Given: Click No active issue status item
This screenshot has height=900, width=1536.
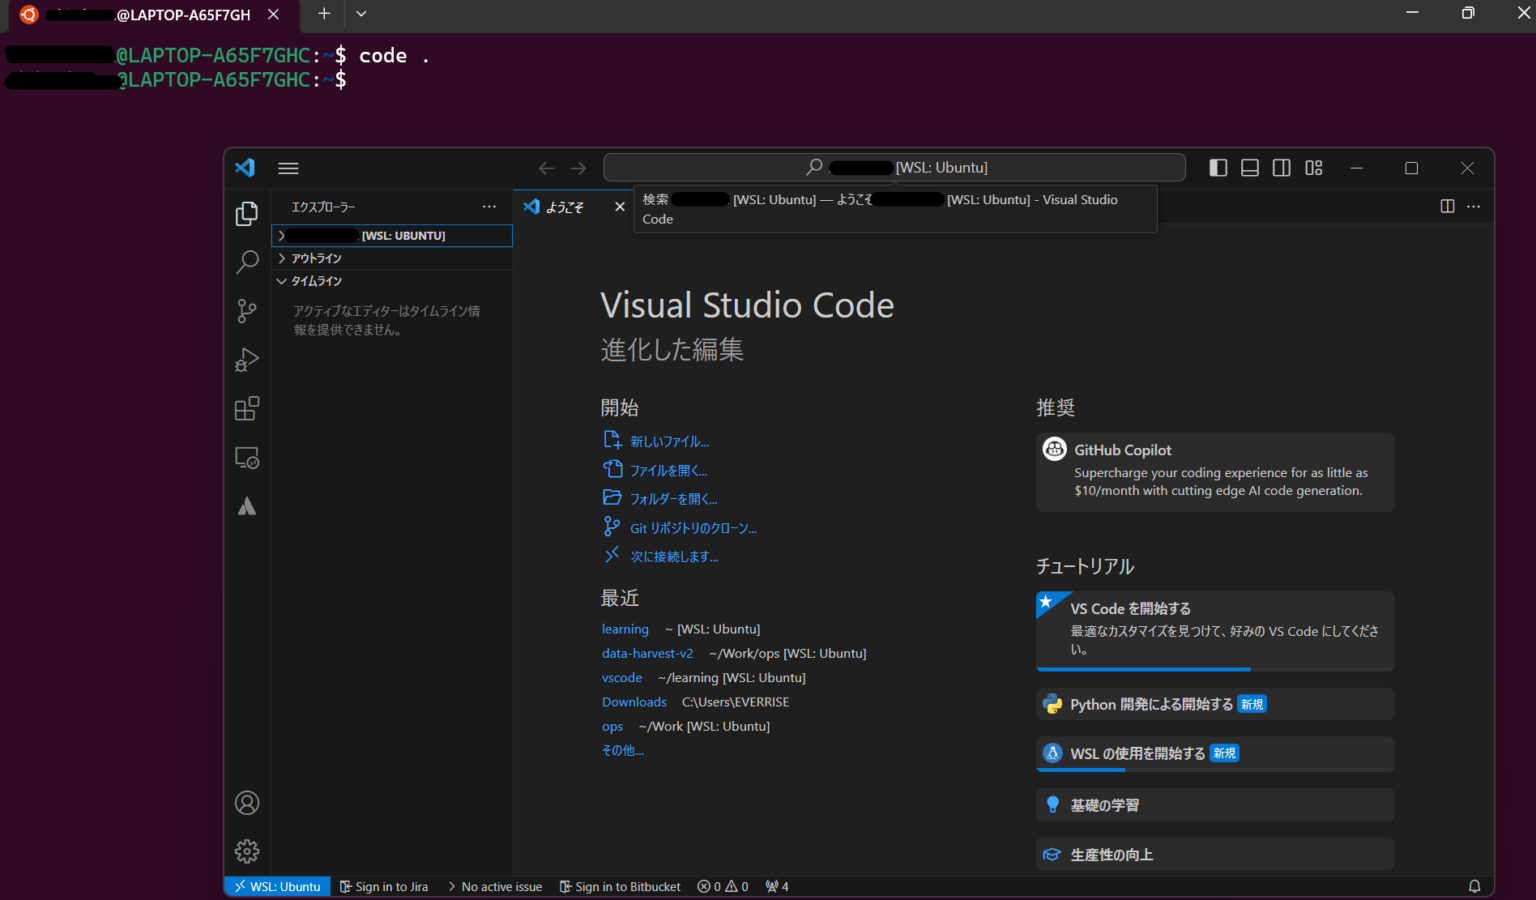Looking at the screenshot, I should pos(495,887).
